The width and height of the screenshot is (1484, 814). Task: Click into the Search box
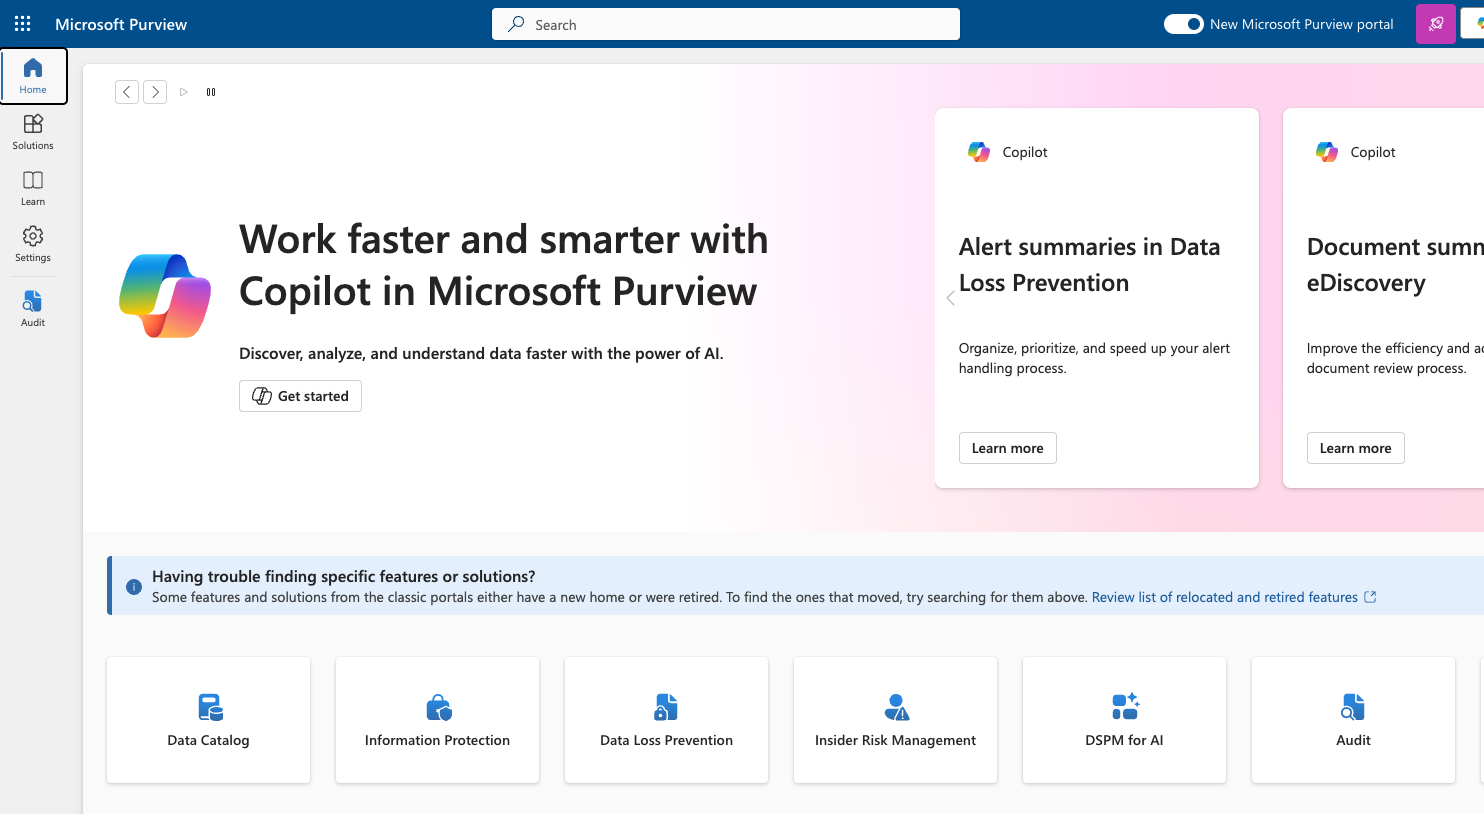(x=725, y=24)
